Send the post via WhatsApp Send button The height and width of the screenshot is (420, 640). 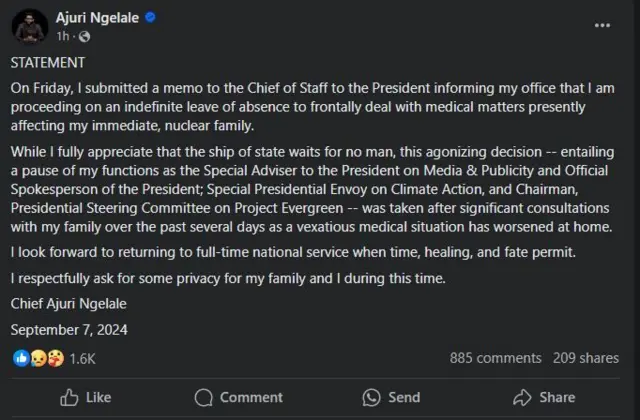(x=391, y=397)
